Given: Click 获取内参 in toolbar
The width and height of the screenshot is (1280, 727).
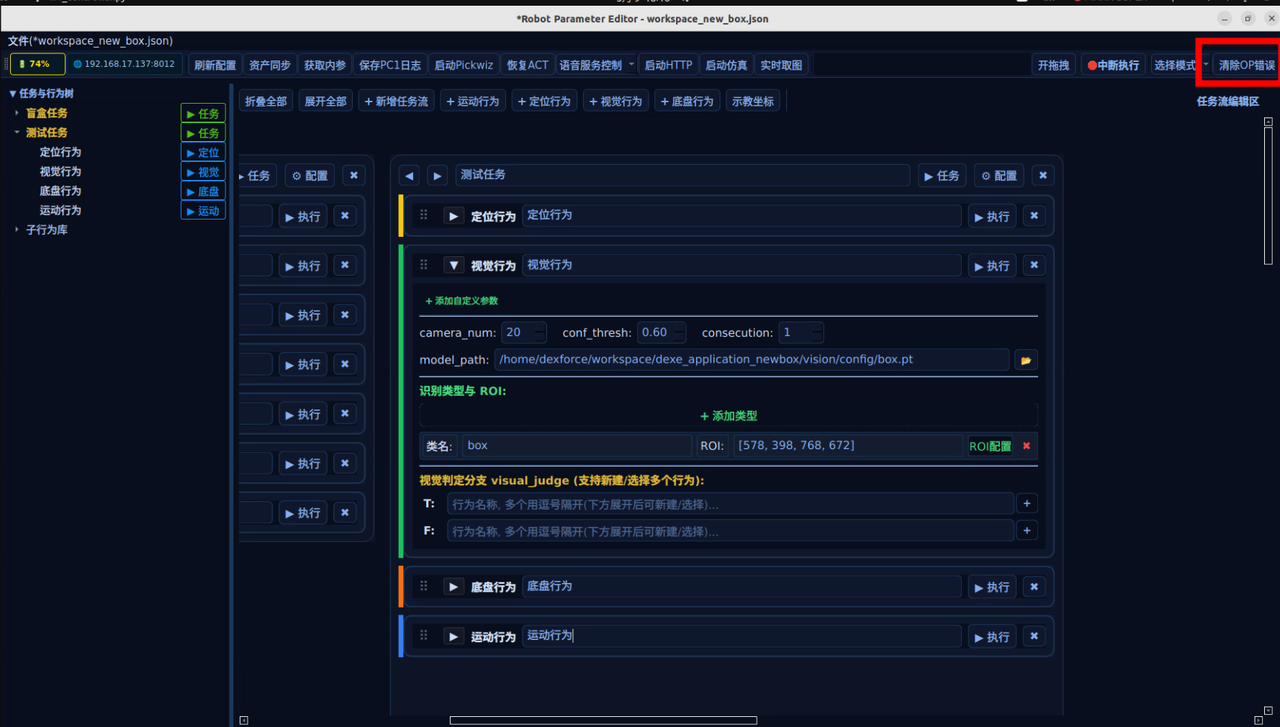Looking at the screenshot, I should 325,65.
